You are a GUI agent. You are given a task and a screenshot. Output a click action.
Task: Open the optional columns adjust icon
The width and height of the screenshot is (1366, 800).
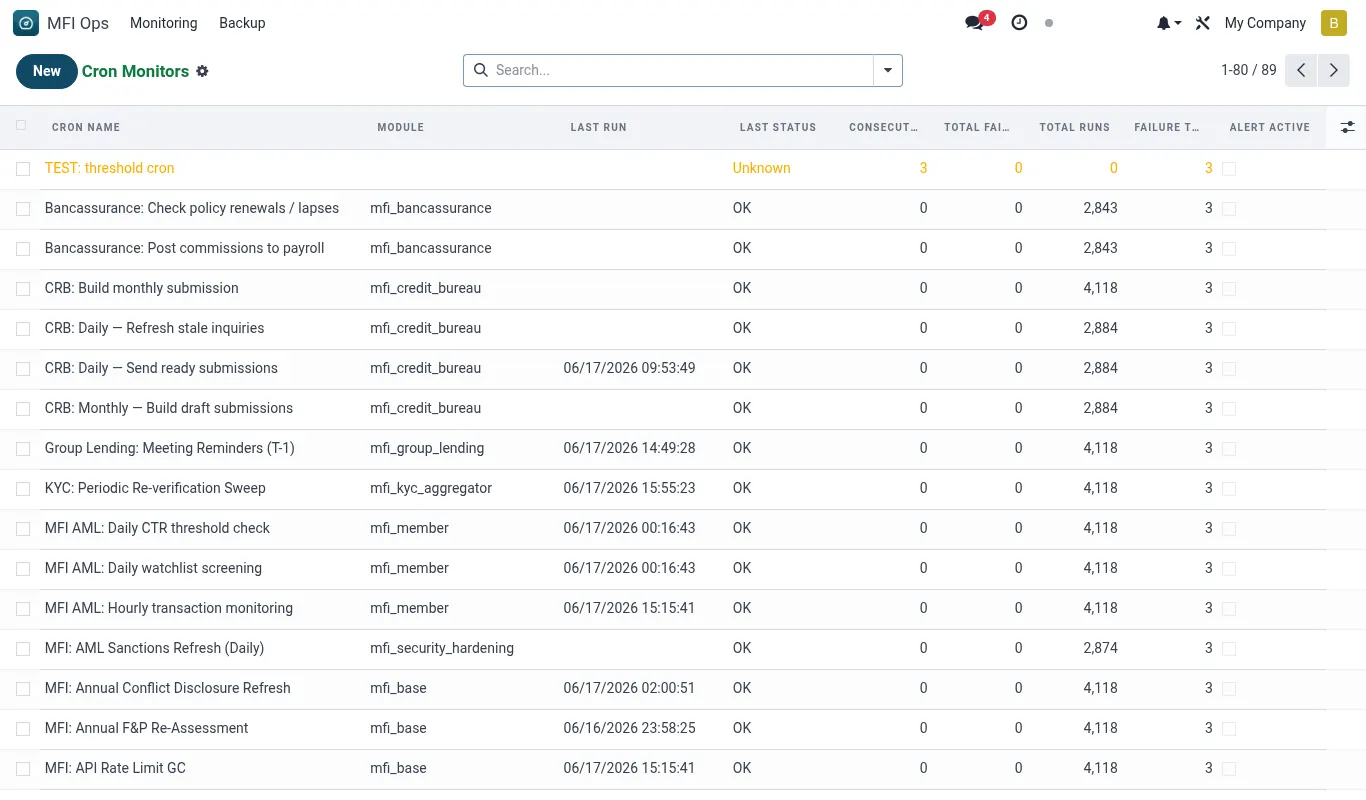pos(1347,127)
